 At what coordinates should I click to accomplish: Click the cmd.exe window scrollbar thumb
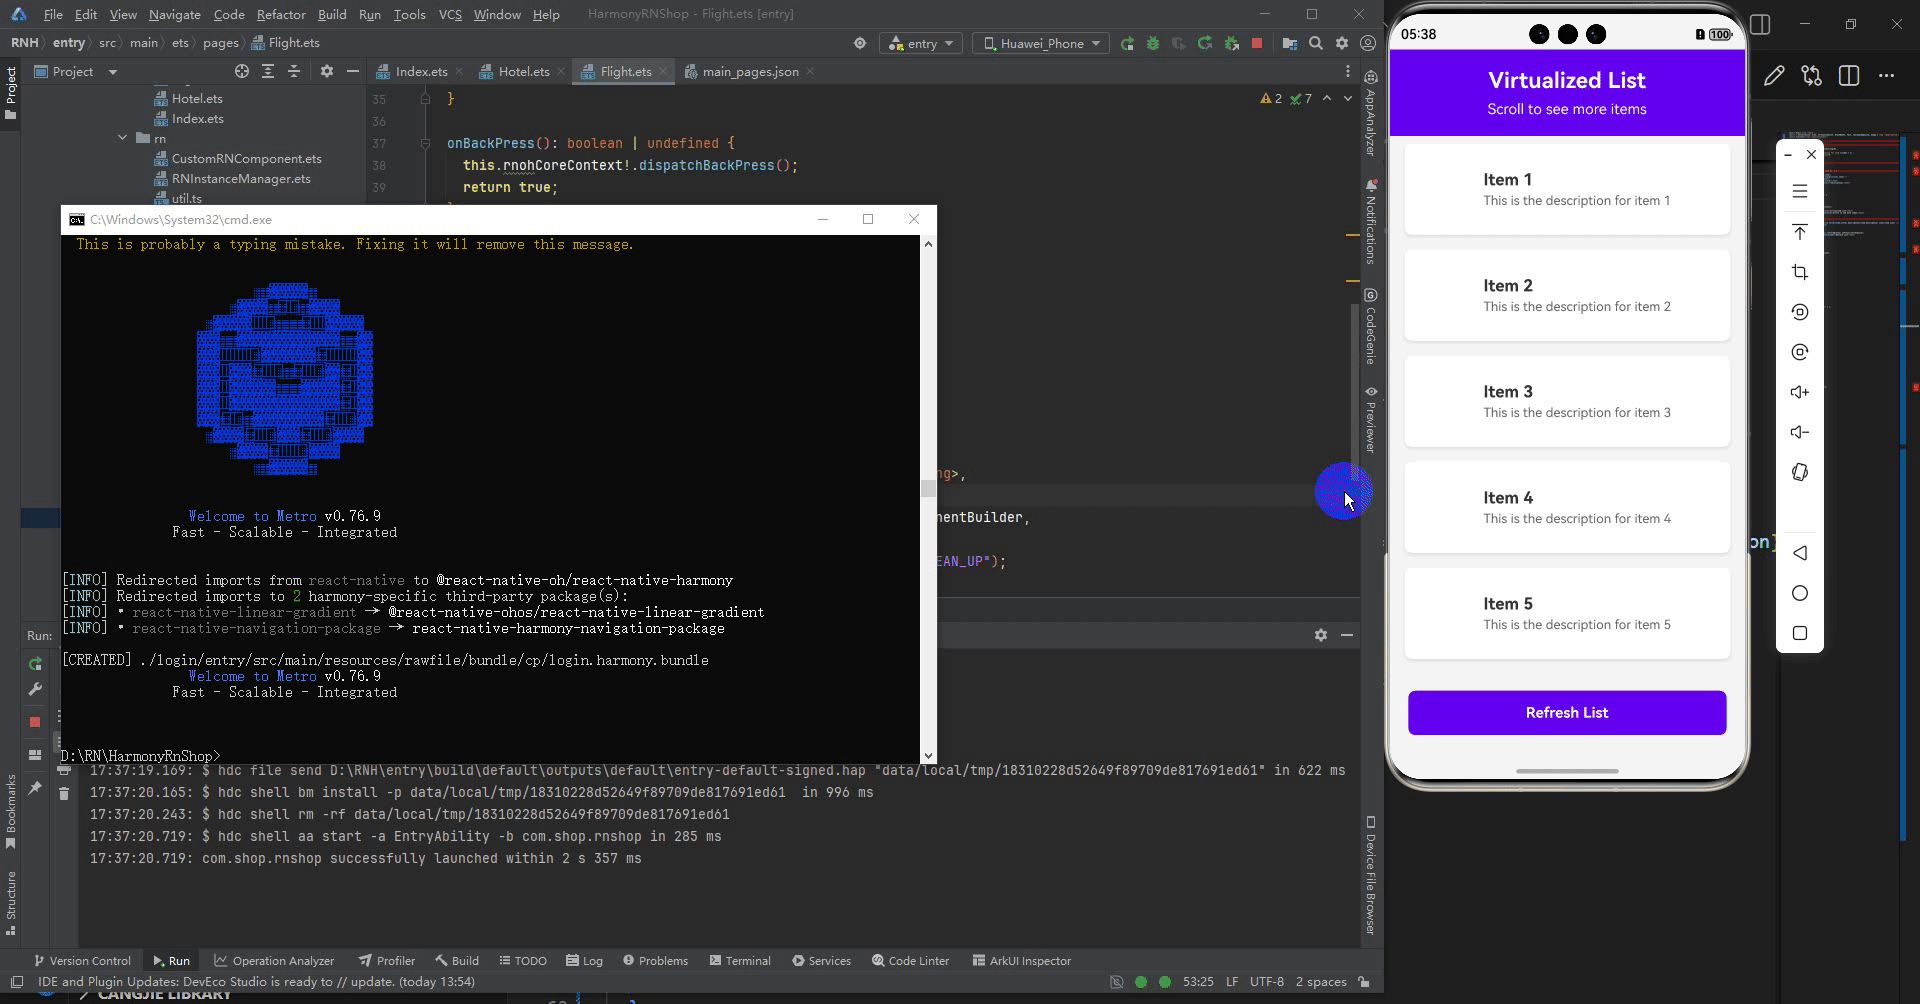928,488
